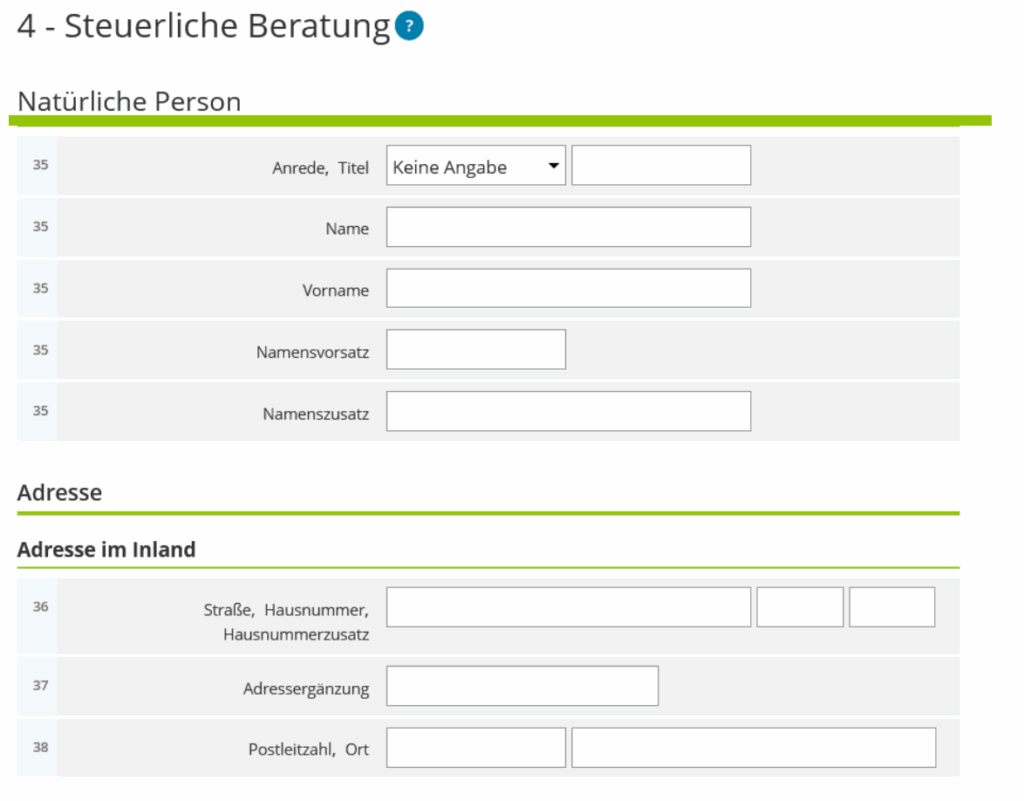Screen dimensions: 1024x801
Task: Click row number 38 marker
Action: (x=40, y=746)
